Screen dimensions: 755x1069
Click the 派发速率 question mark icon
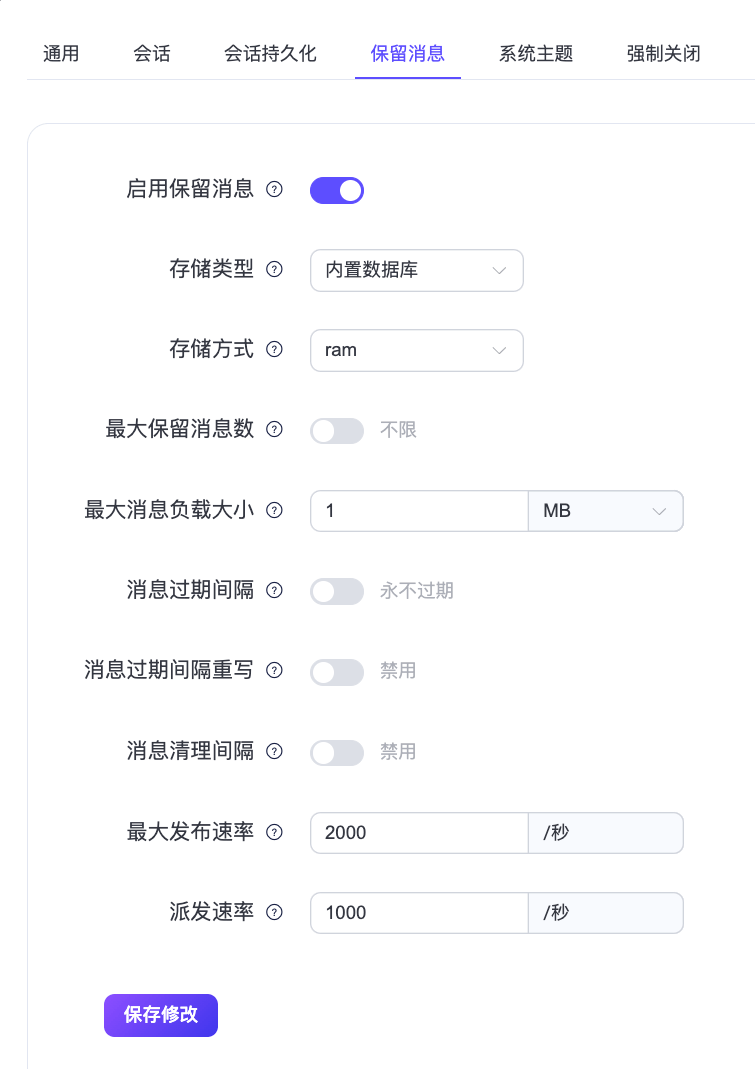(274, 912)
